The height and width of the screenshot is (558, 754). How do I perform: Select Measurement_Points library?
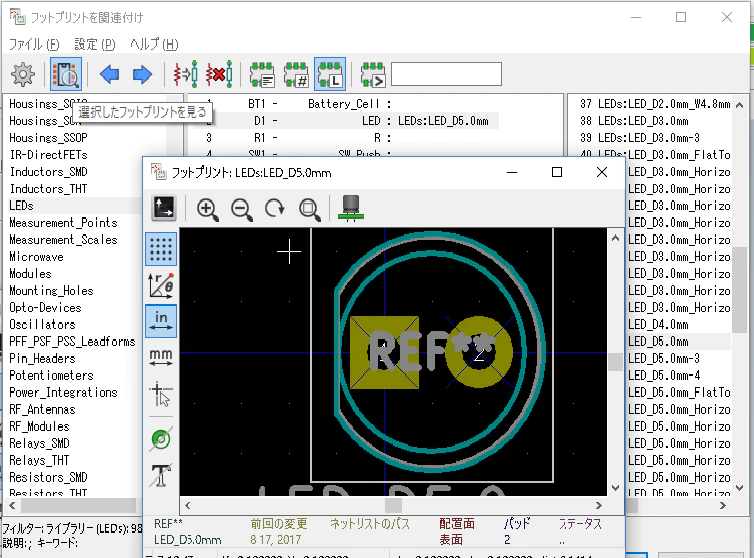point(63,223)
